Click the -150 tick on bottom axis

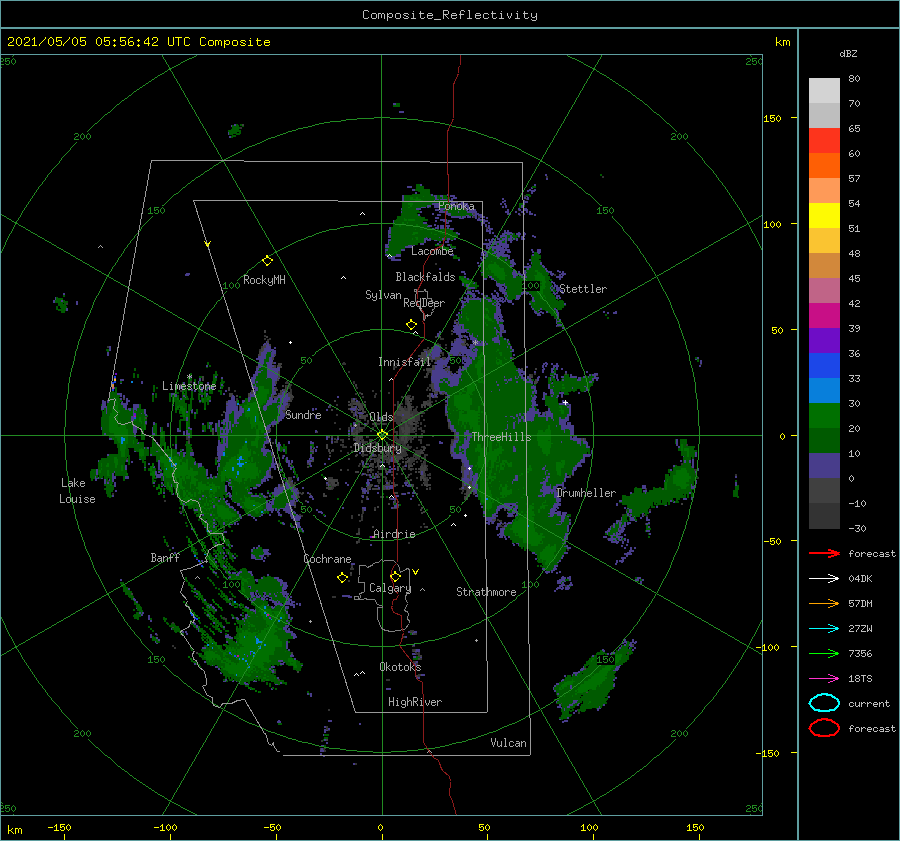[59, 827]
